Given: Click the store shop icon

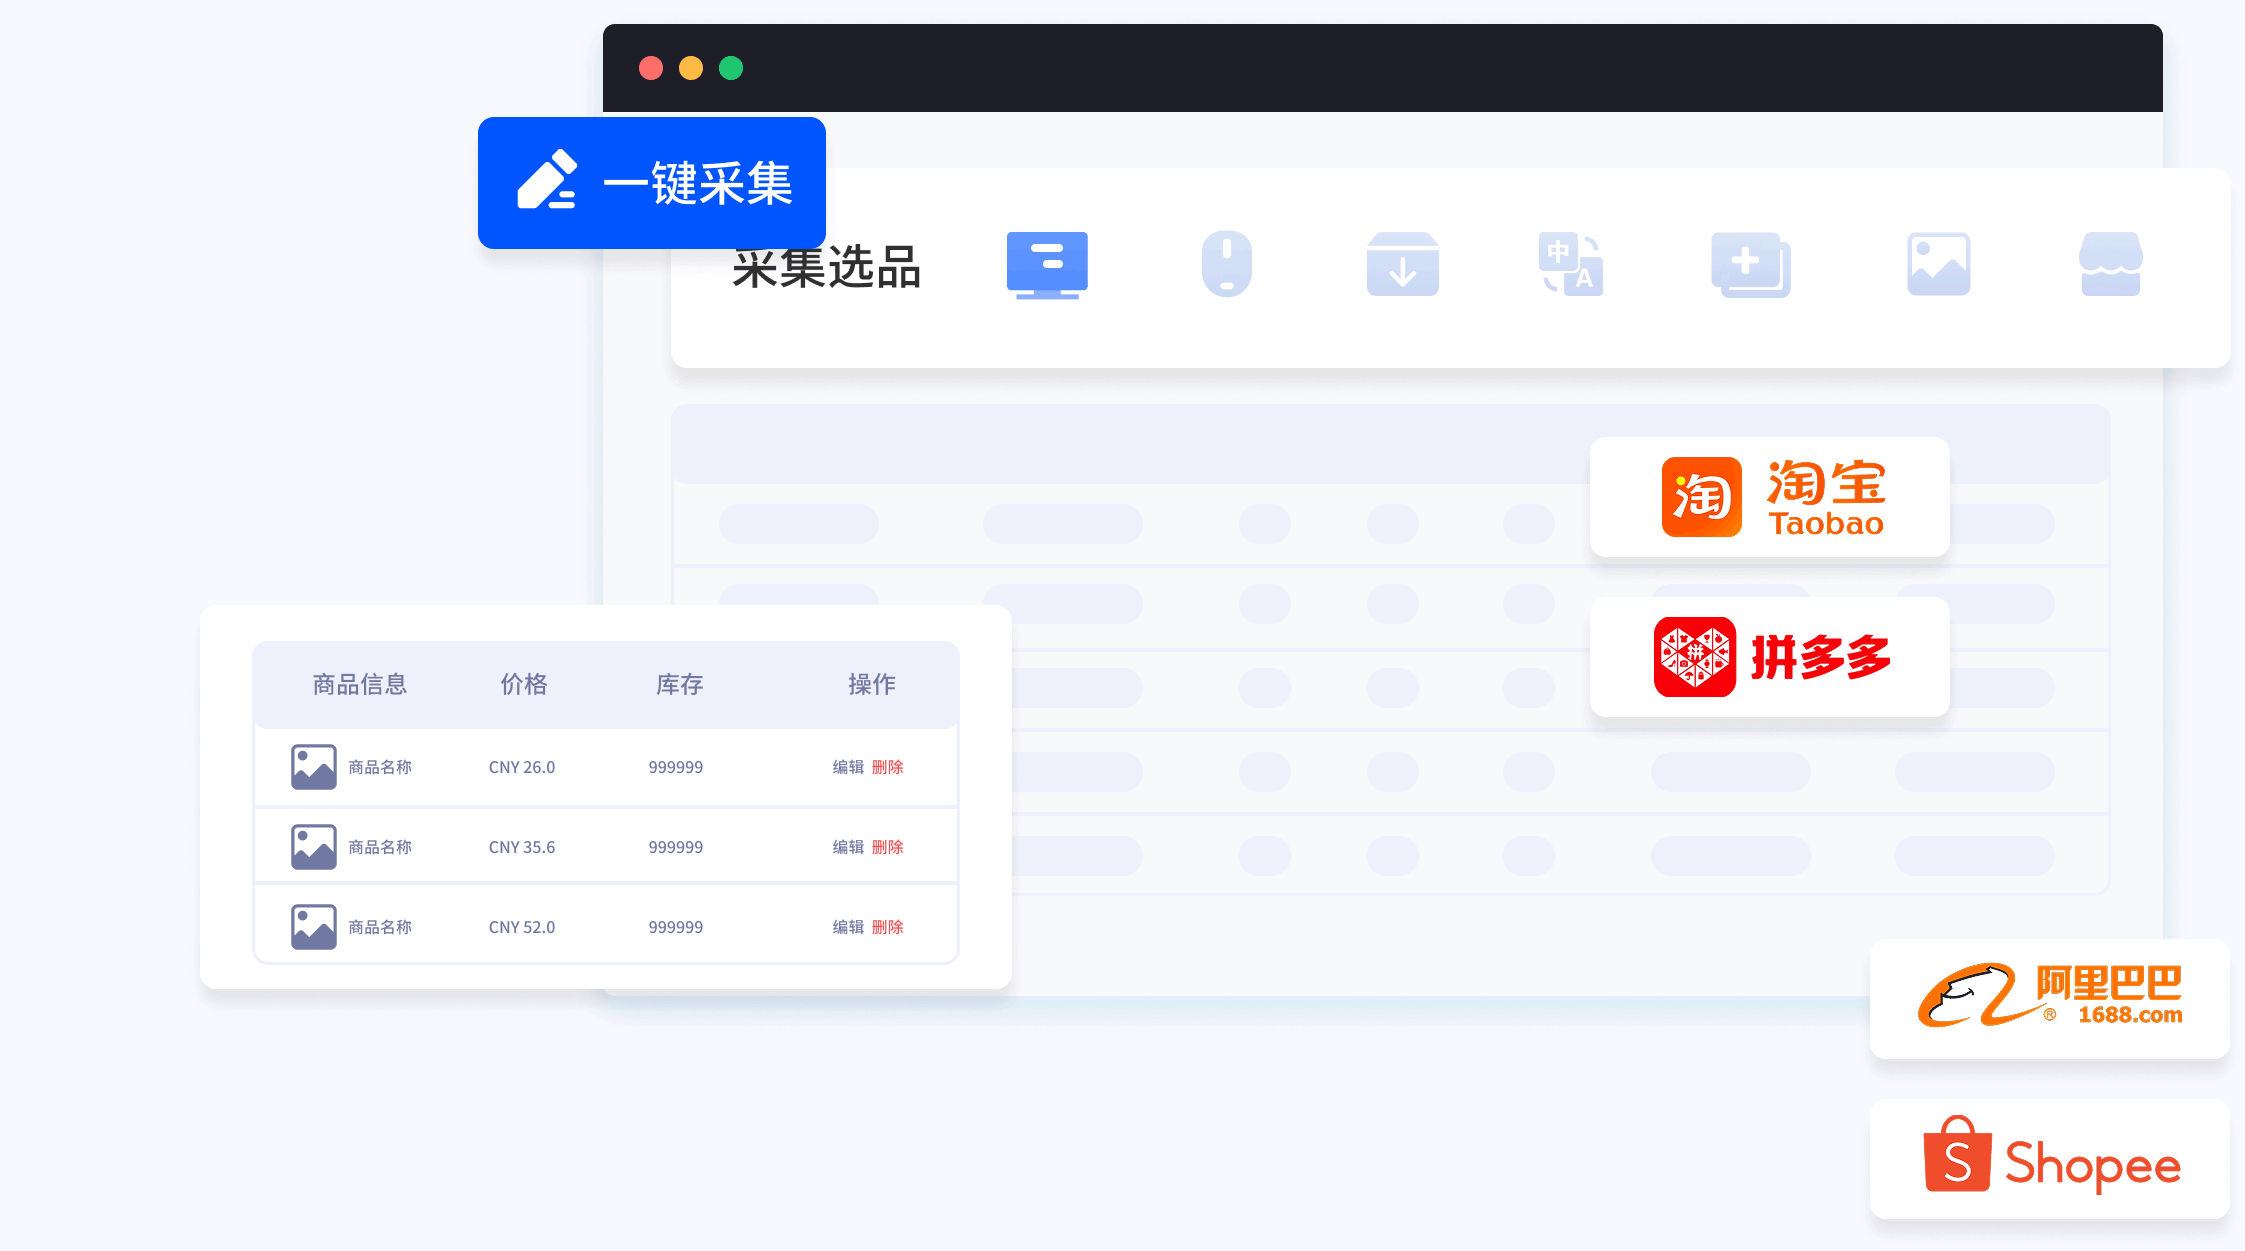Looking at the screenshot, I should pos(2110,265).
